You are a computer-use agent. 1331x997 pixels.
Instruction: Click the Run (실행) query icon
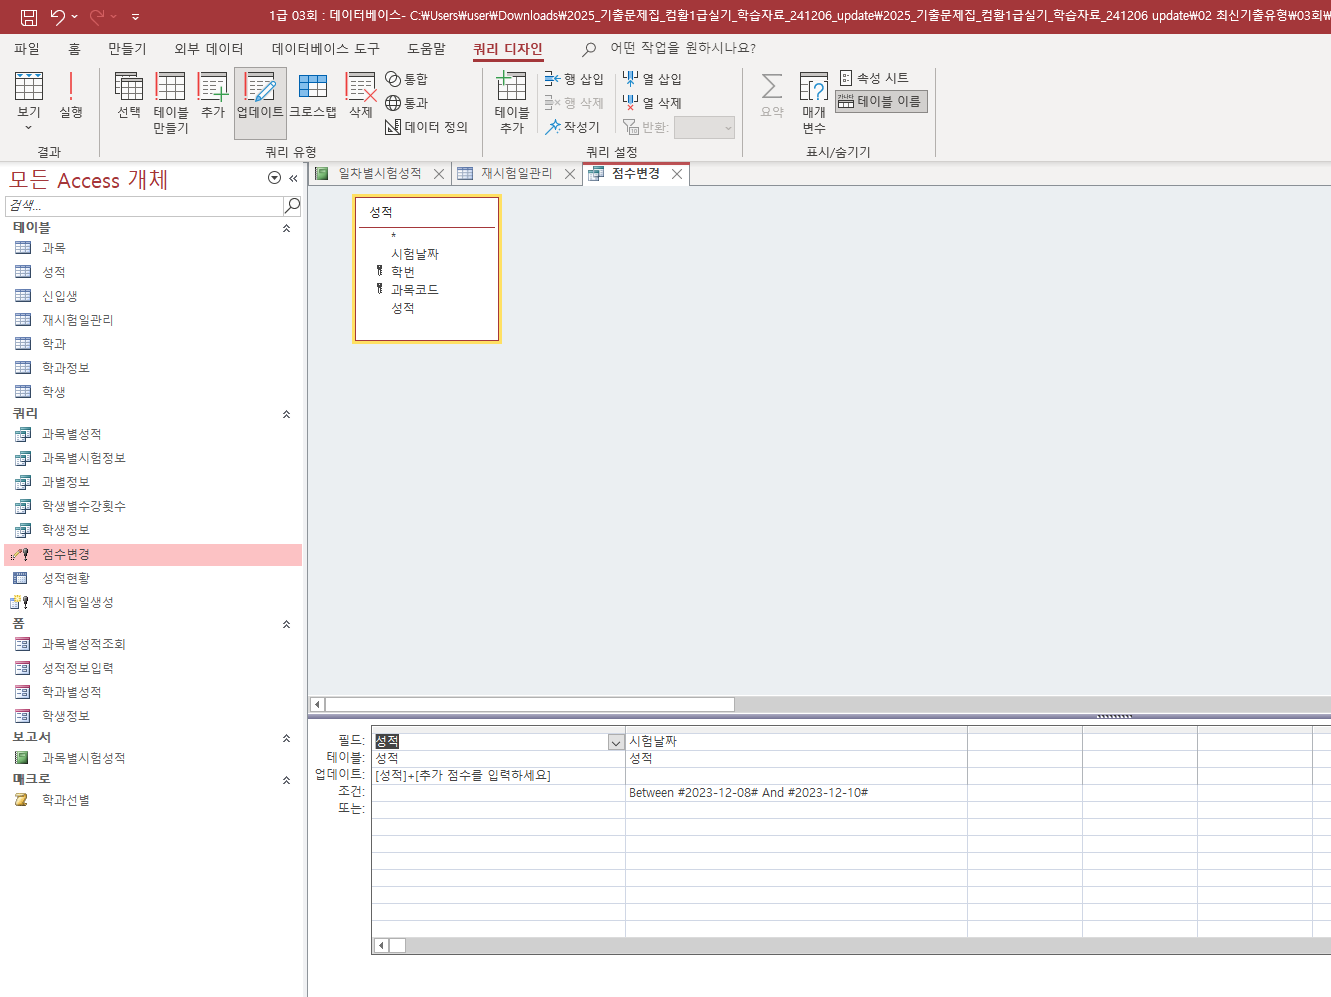coord(70,97)
